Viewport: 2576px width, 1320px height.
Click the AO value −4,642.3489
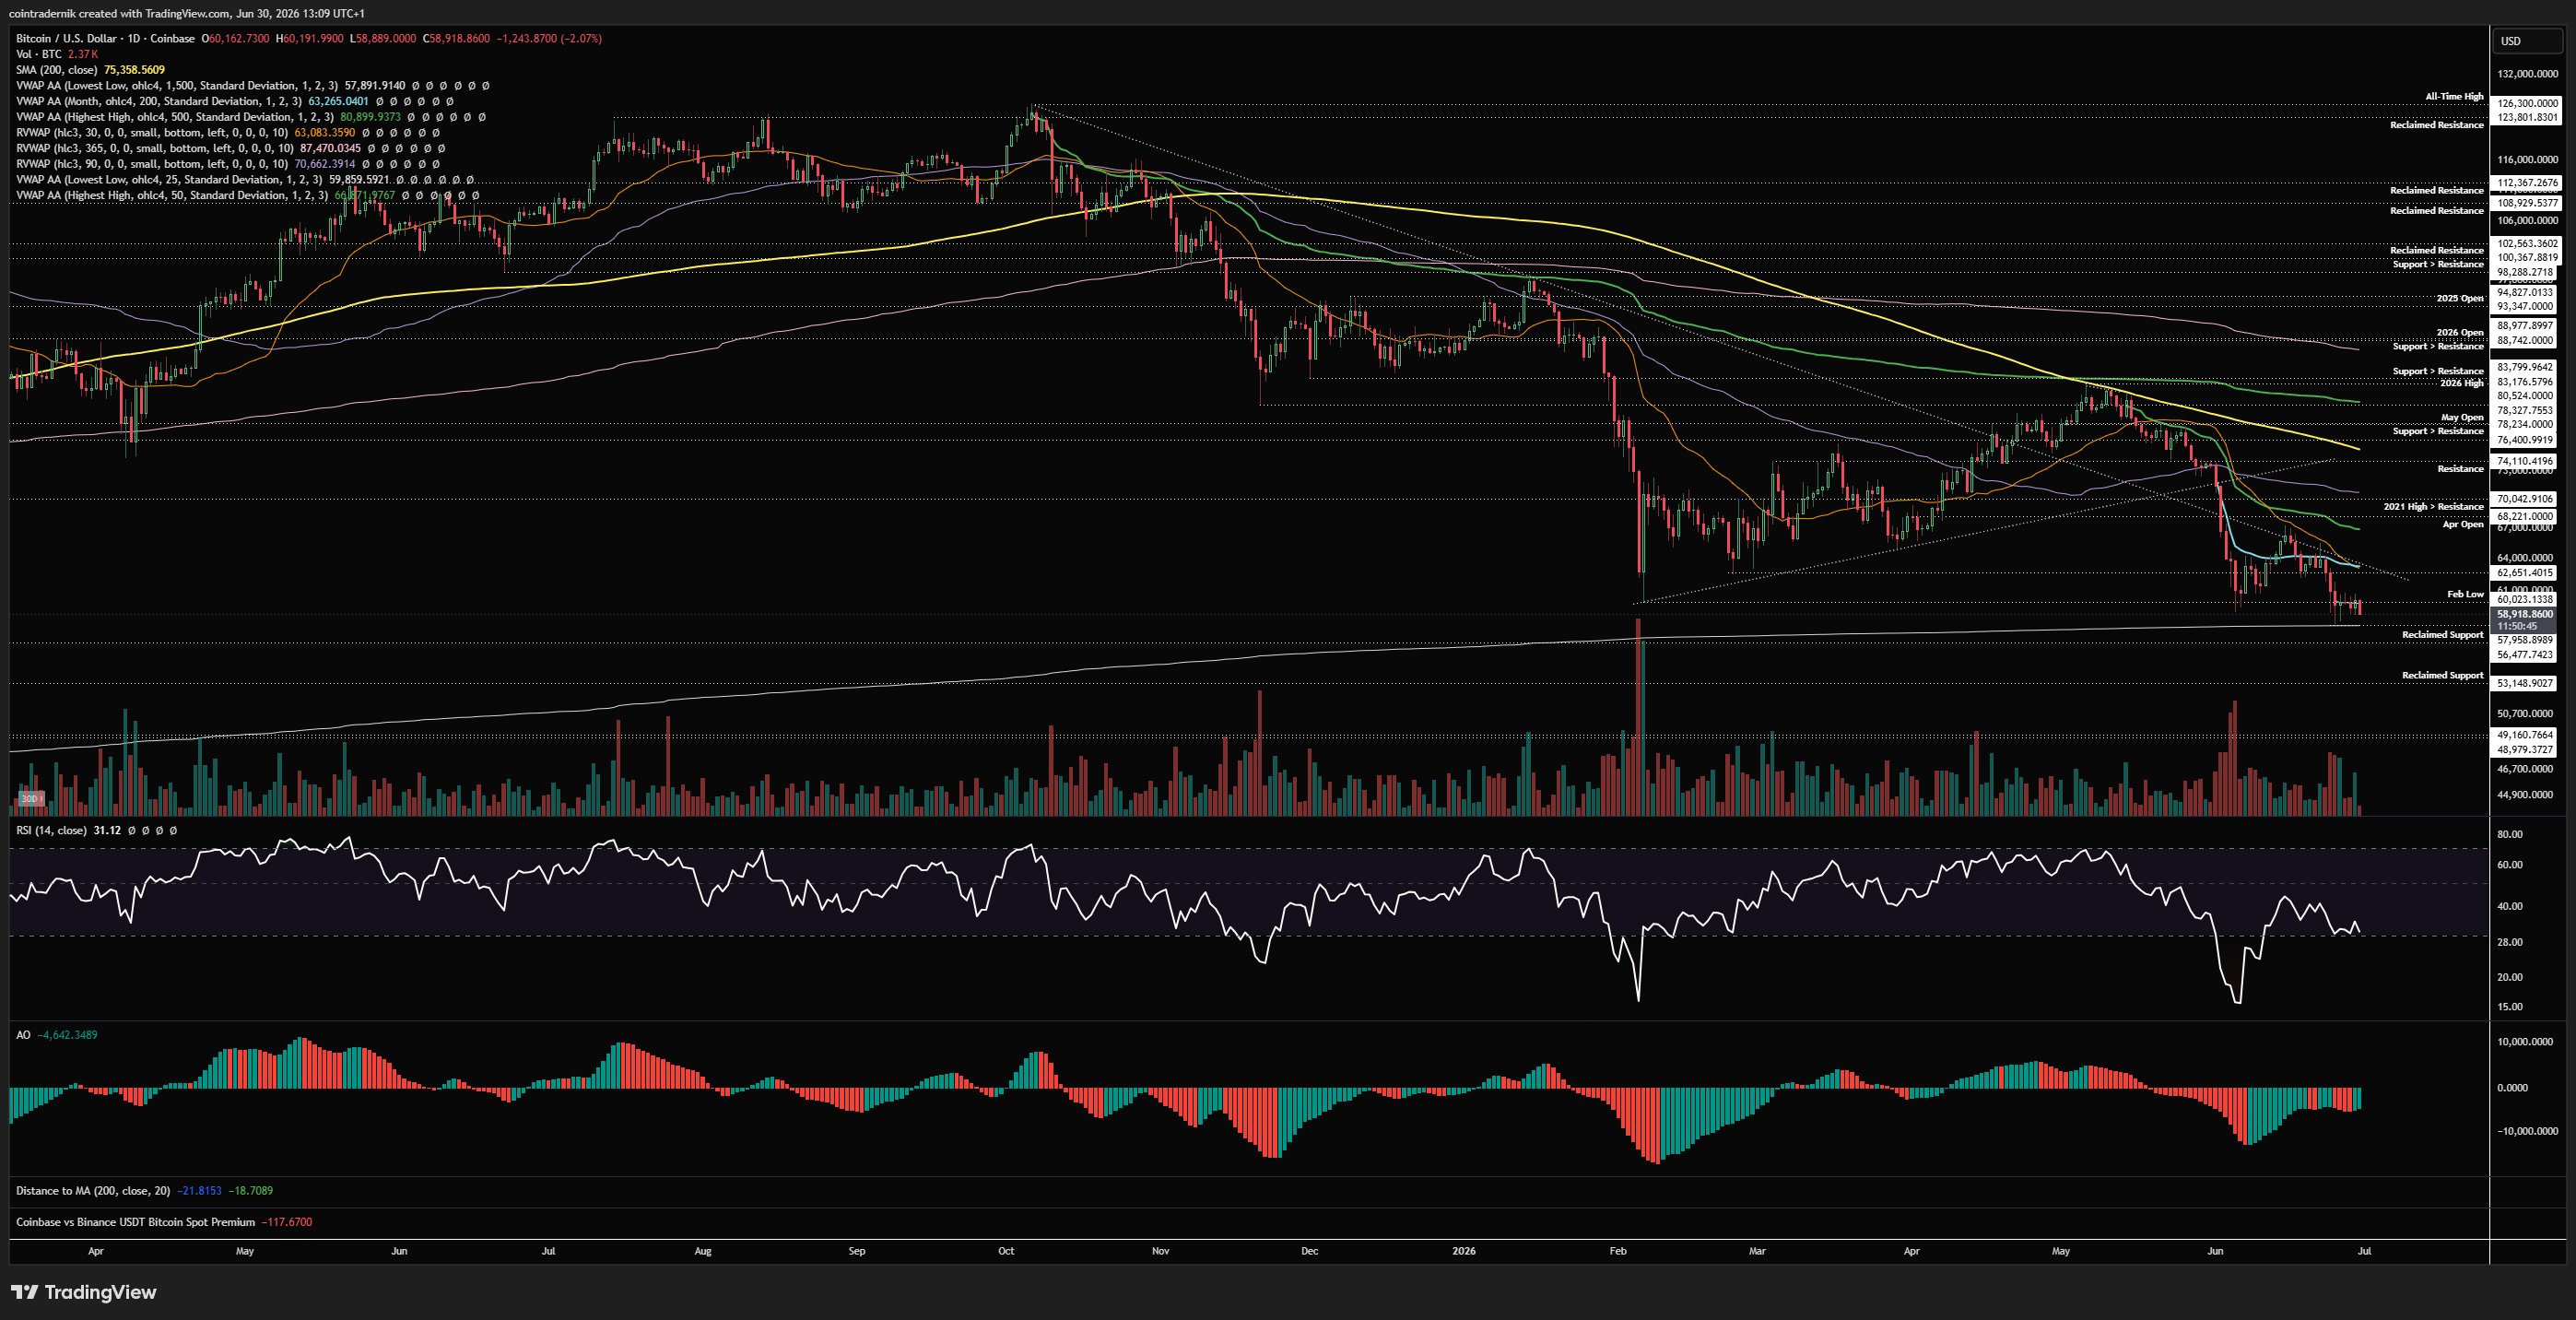[68, 1035]
